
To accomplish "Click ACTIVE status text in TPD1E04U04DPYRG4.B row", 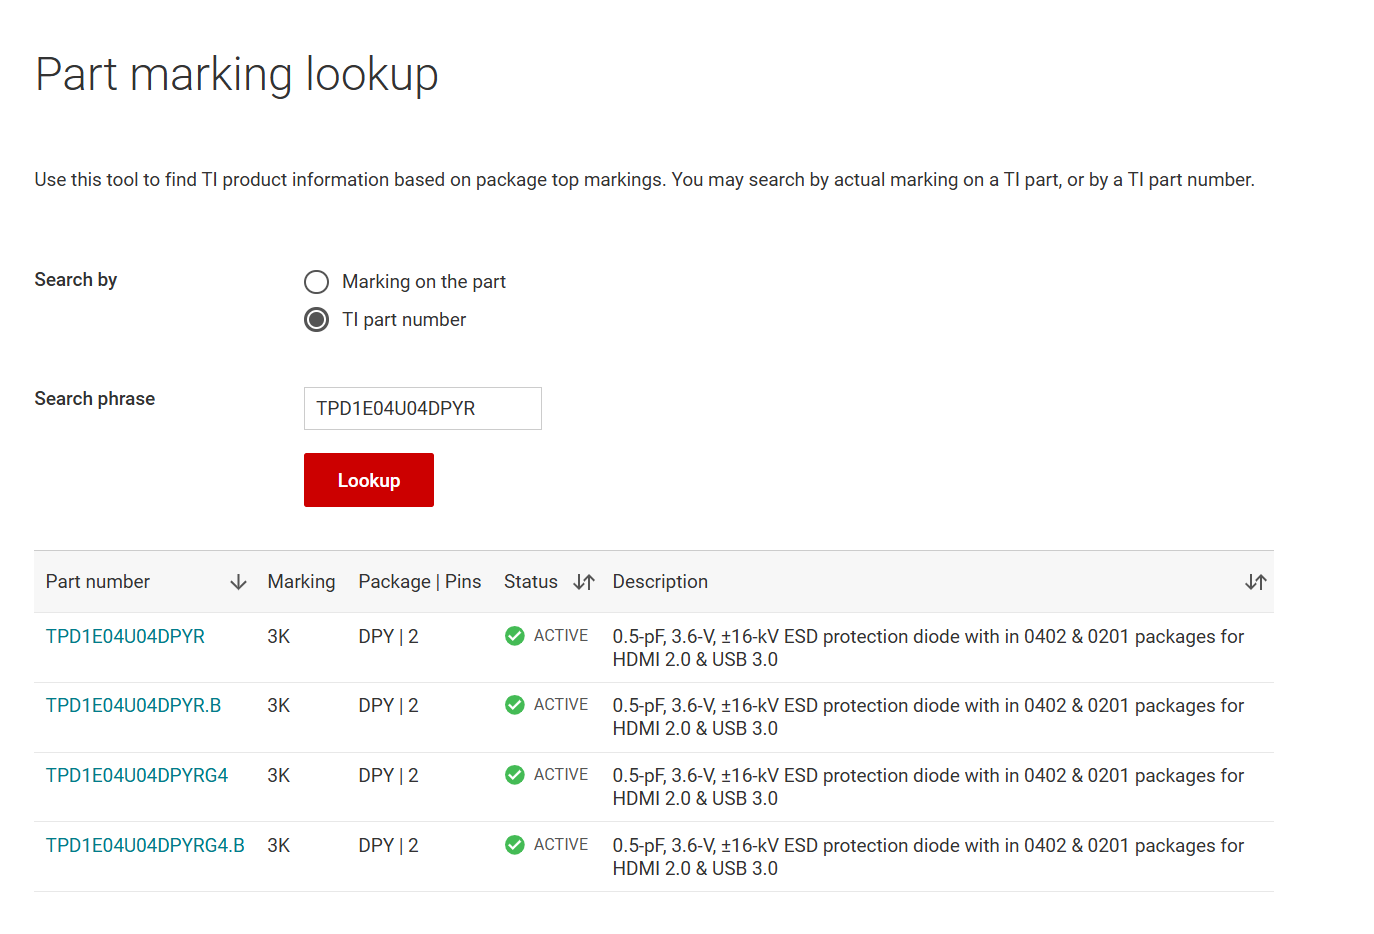I will coord(561,845).
